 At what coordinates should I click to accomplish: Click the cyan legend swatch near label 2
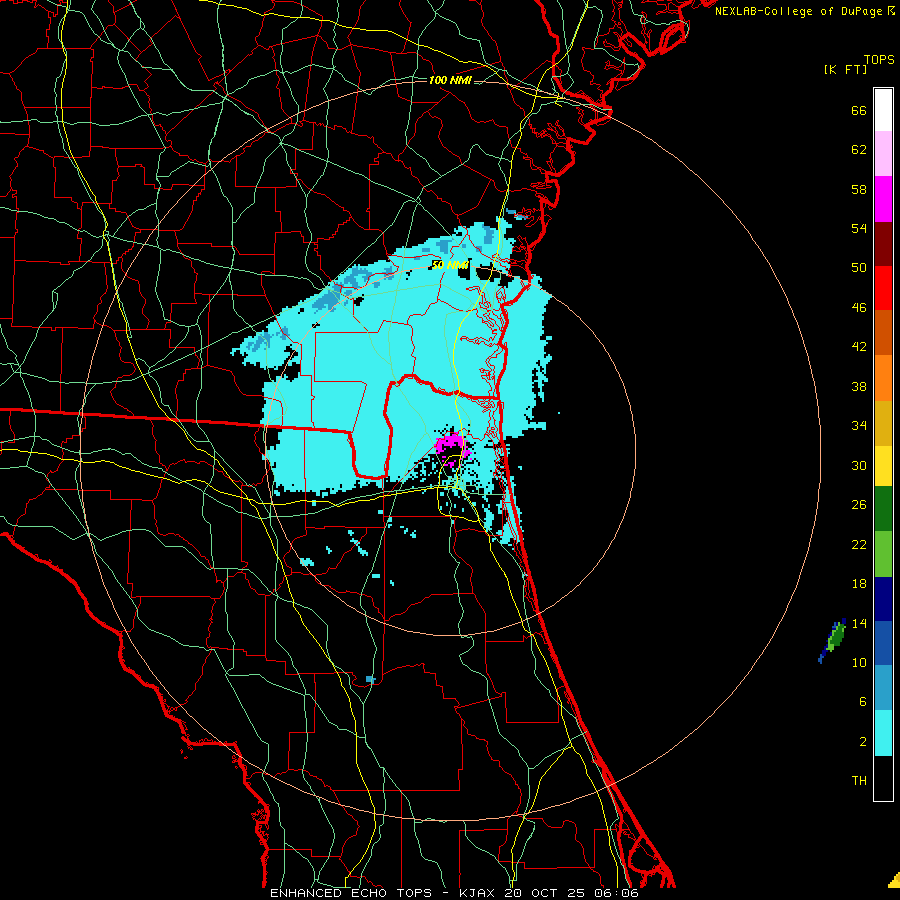[883, 733]
